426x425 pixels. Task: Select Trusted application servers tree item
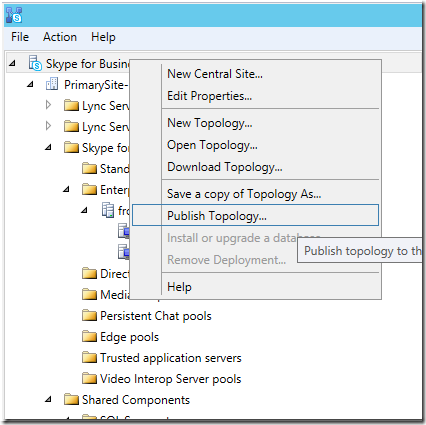tap(171, 358)
